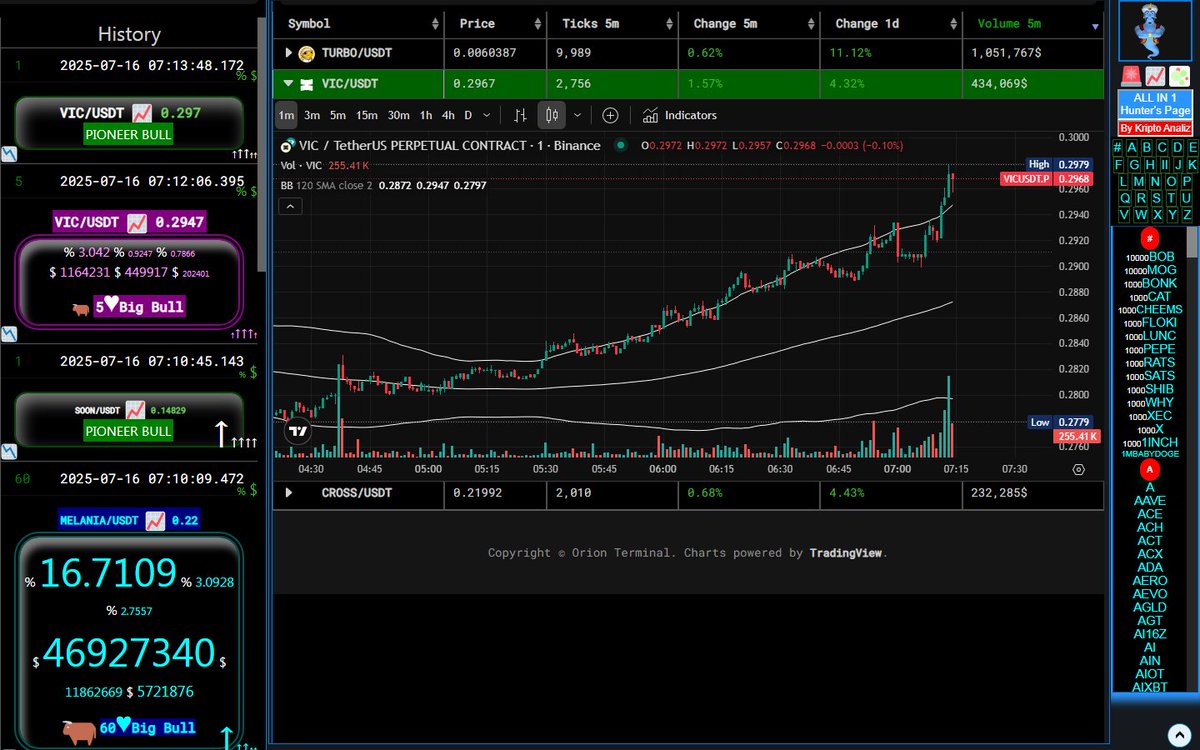Image resolution: width=1200 pixels, height=750 pixels.
Task: Select the D daily timeframe
Action: (x=468, y=115)
